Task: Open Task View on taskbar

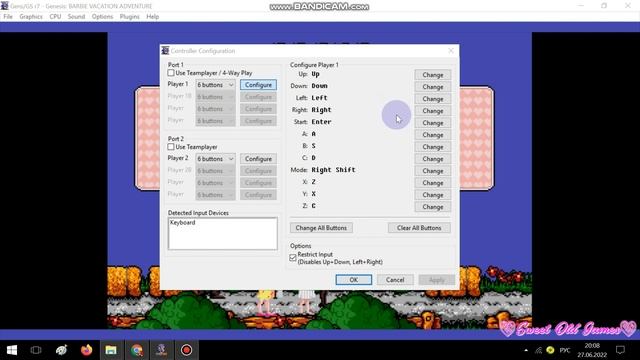Action: tap(36, 350)
